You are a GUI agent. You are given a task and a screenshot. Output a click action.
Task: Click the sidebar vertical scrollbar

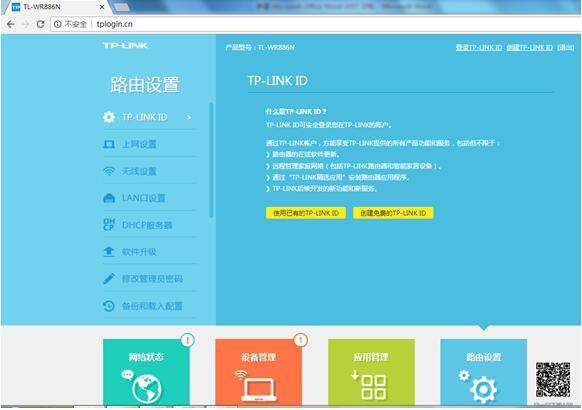tap(211, 160)
